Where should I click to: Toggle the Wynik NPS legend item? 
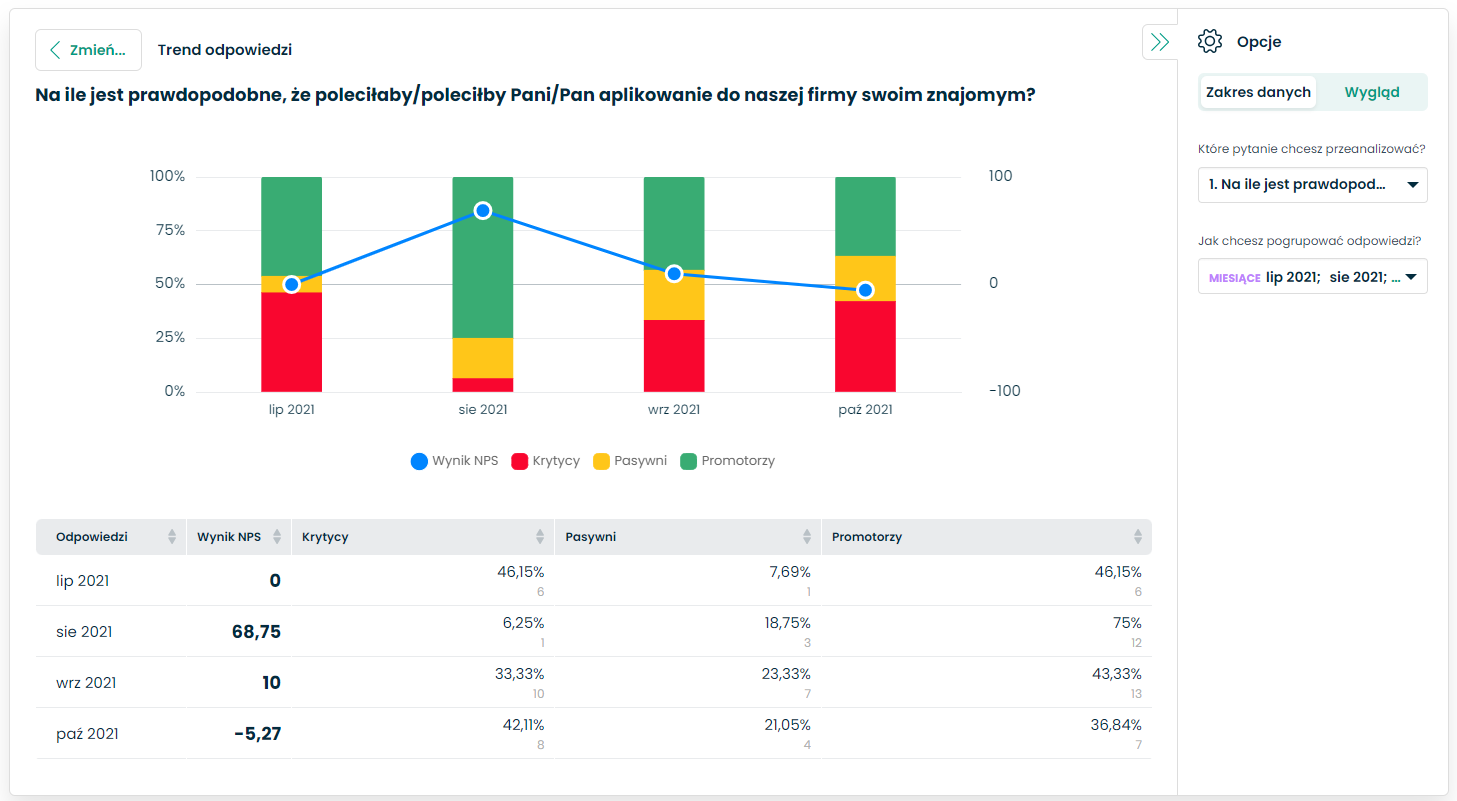click(x=455, y=461)
